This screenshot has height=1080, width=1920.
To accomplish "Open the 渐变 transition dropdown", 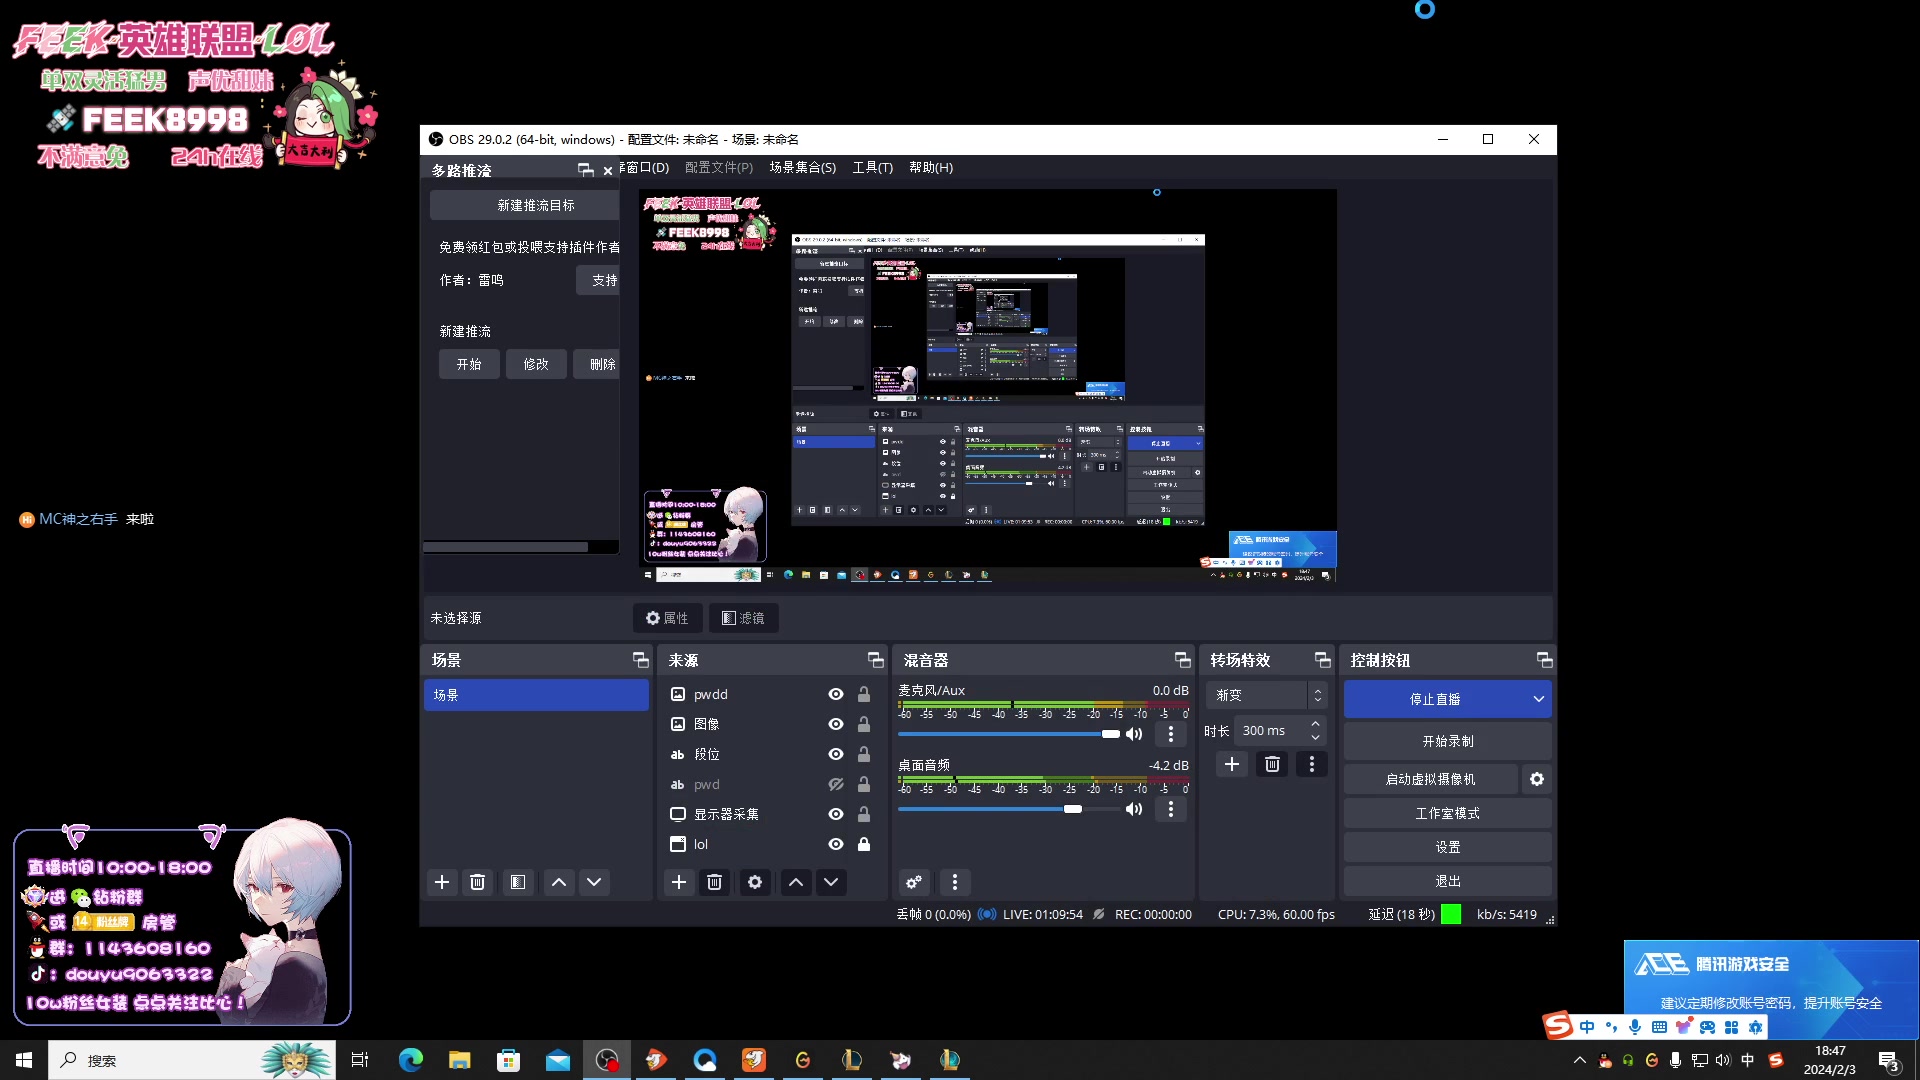I will (x=1267, y=695).
